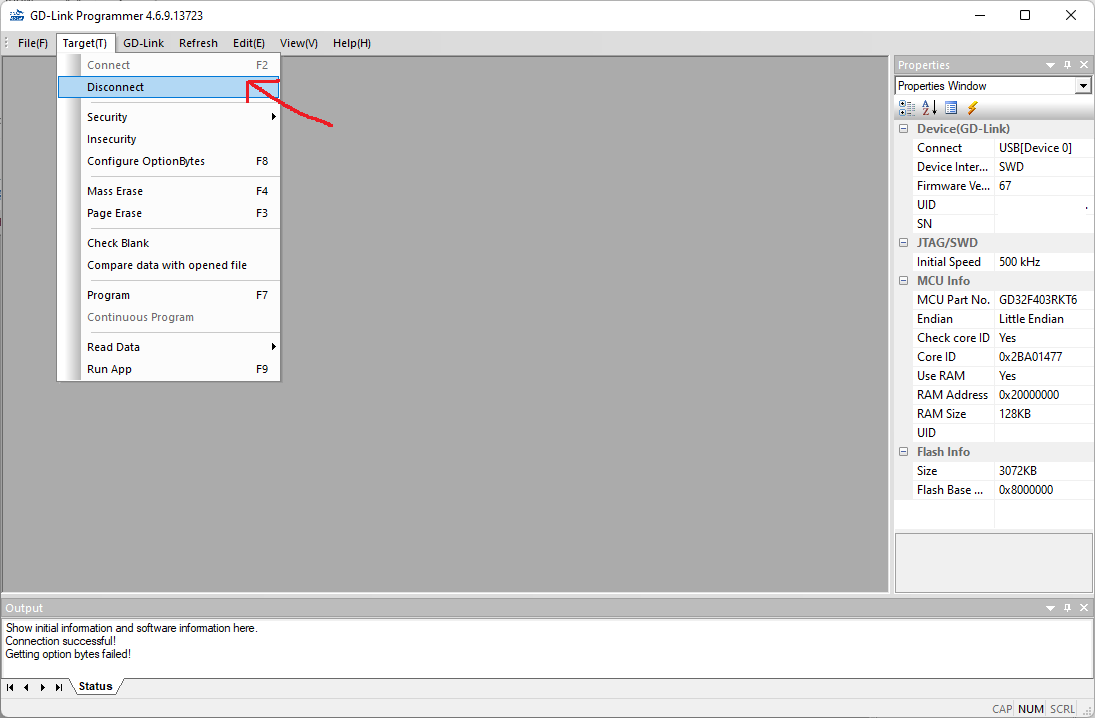Collapse the JTAG/SWD property group
Screen dimensions: 1095x718
coord(903,242)
